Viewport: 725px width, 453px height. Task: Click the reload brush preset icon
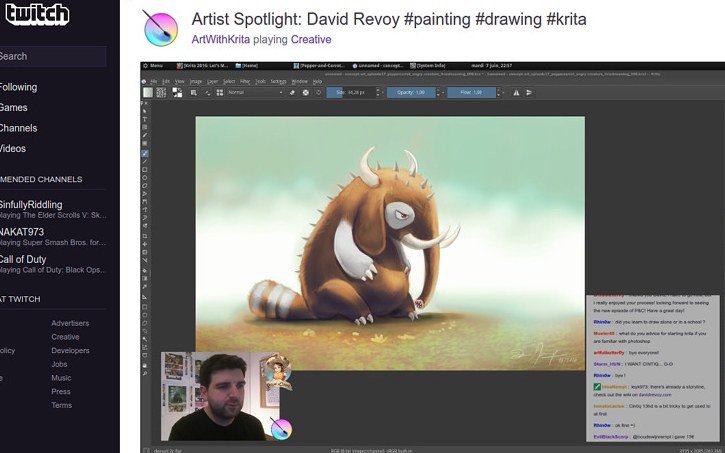pos(318,92)
